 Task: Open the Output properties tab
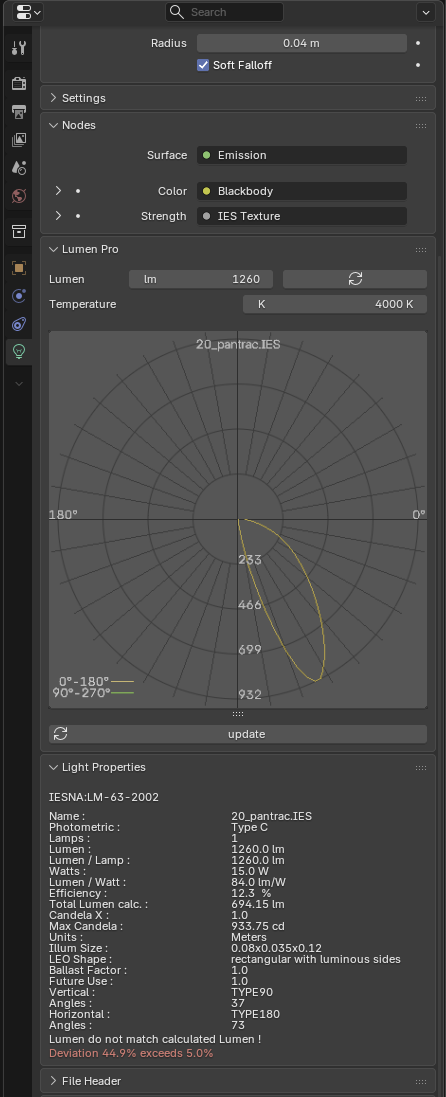coord(19,112)
